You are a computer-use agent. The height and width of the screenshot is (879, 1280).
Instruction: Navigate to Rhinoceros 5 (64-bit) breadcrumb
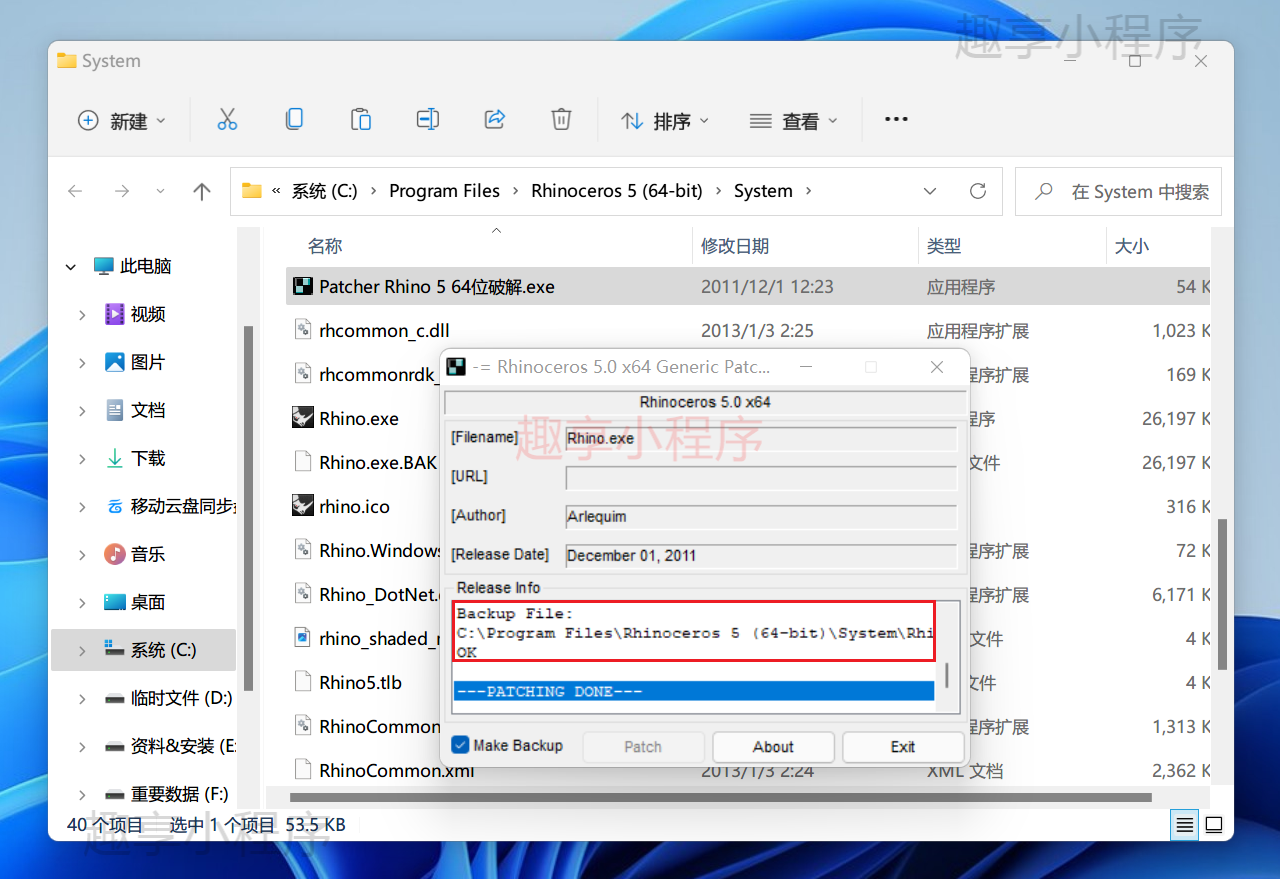[617, 191]
